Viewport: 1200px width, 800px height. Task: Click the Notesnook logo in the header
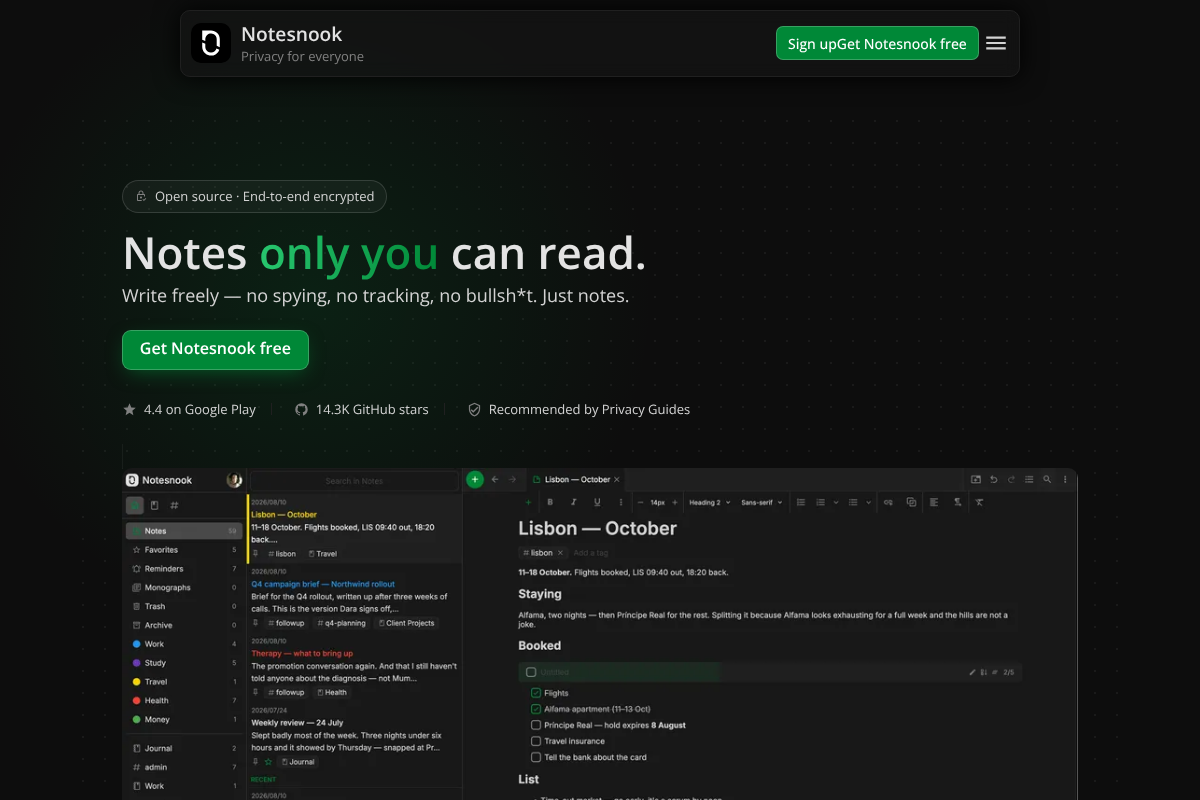[211, 43]
